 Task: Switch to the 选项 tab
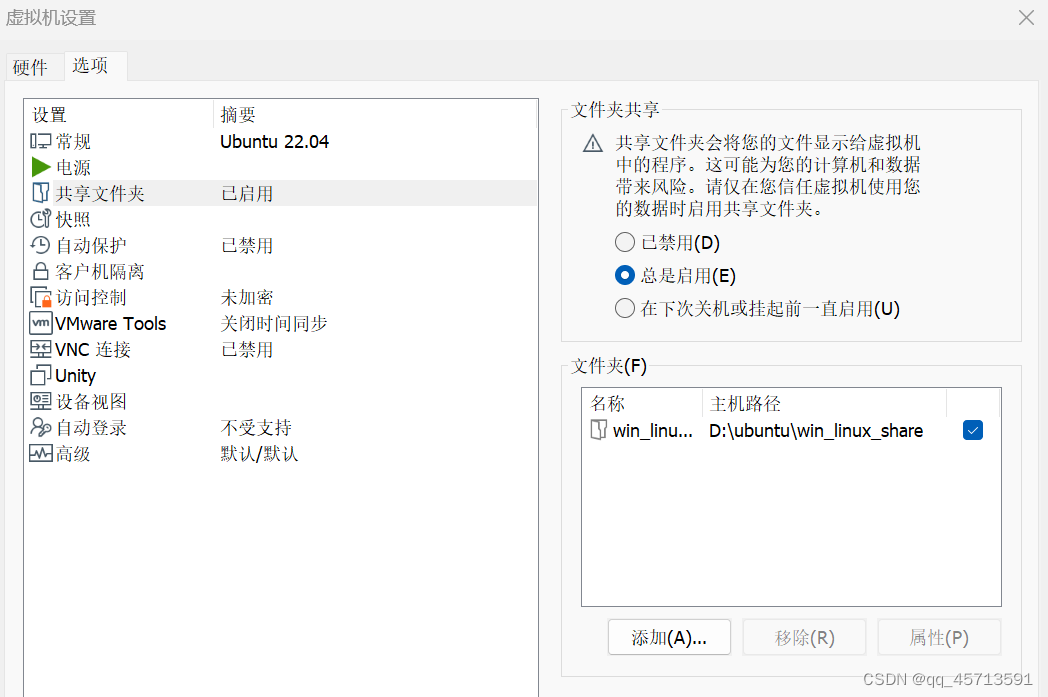tap(91, 67)
